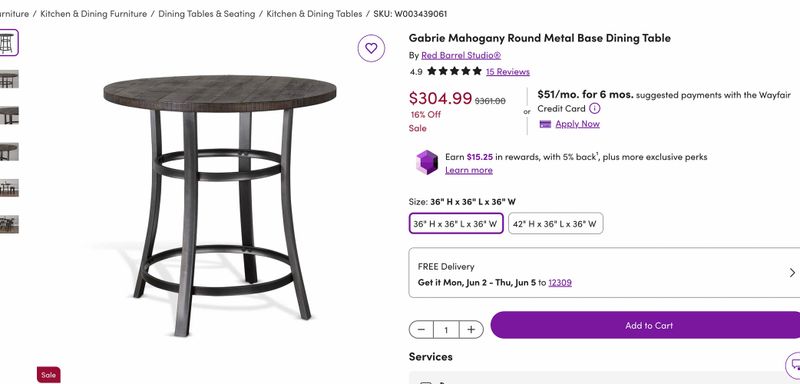The width and height of the screenshot is (800, 384).
Task: Go to Dining Tables & Seating breadcrumb
Action: [207, 14]
